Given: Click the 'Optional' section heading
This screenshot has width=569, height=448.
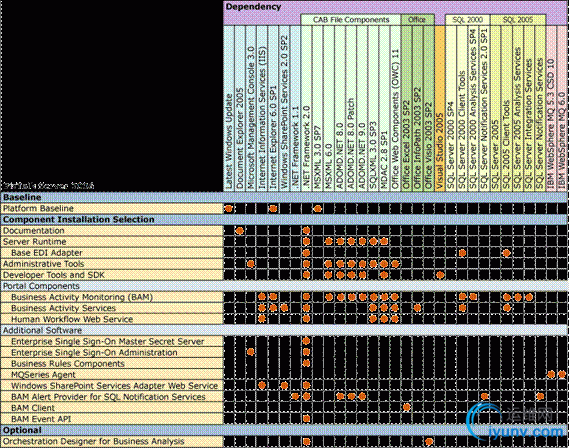Looking at the screenshot, I should pos(22,430).
